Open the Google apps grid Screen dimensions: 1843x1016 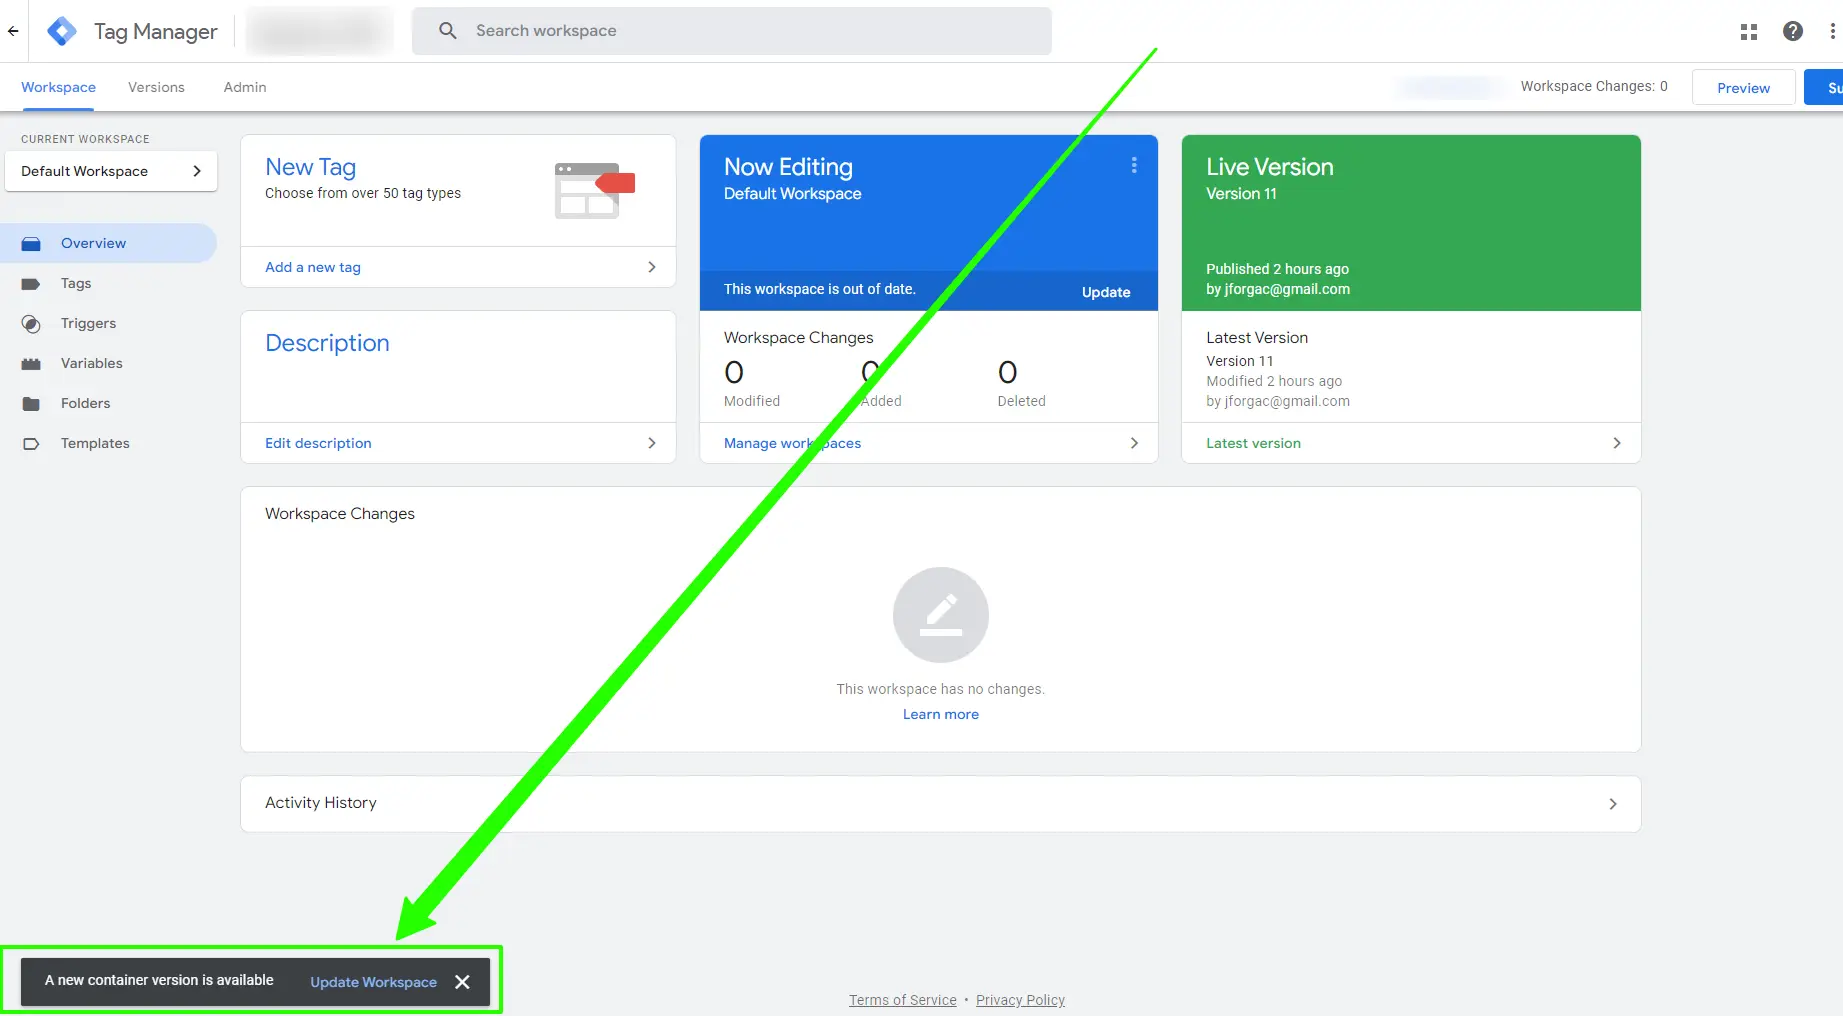pos(1749,32)
